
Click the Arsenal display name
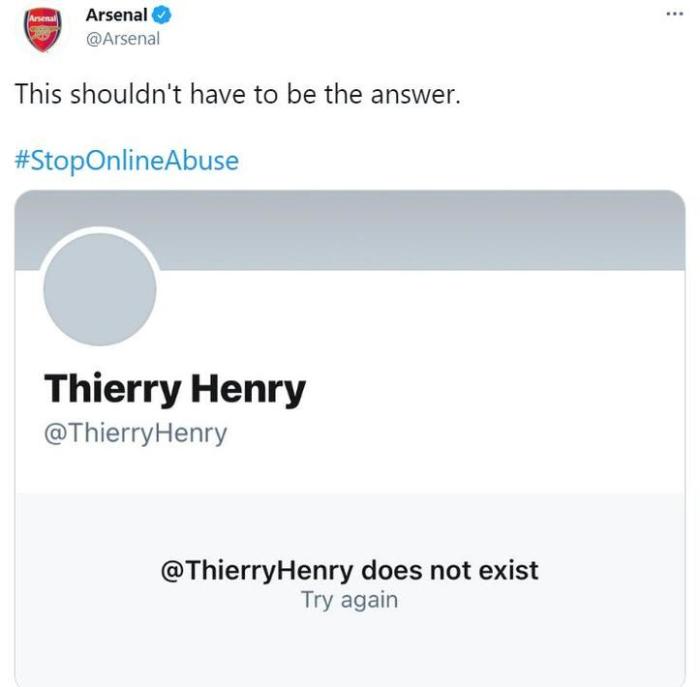click(x=116, y=16)
